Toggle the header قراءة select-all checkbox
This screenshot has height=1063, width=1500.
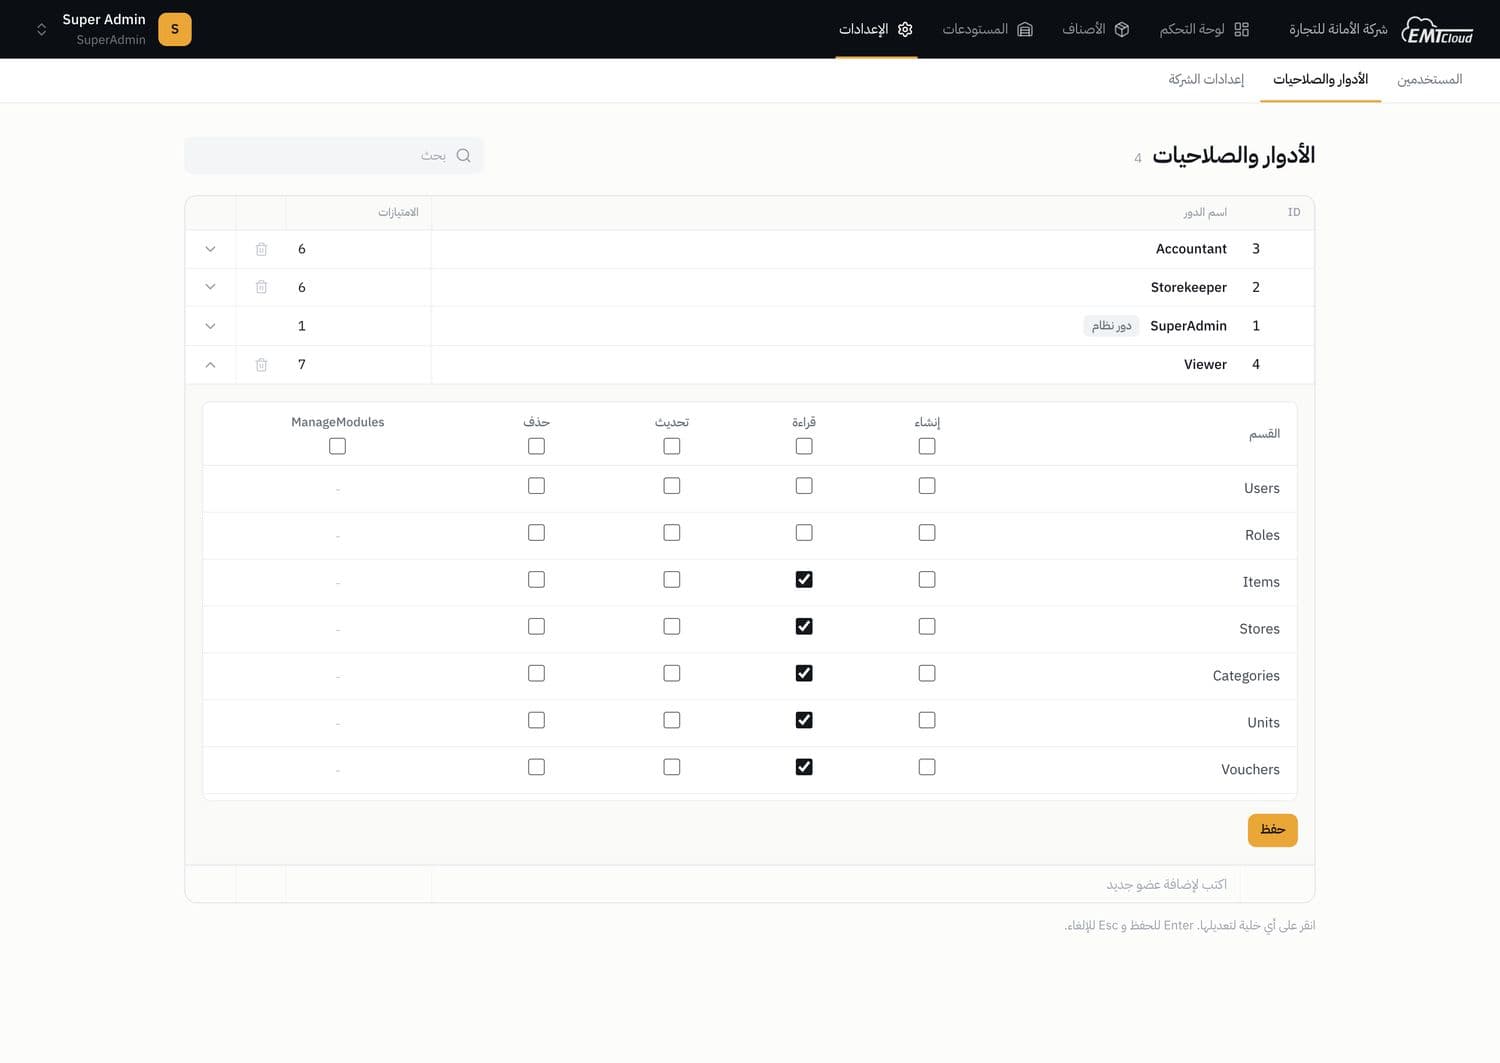pos(804,446)
